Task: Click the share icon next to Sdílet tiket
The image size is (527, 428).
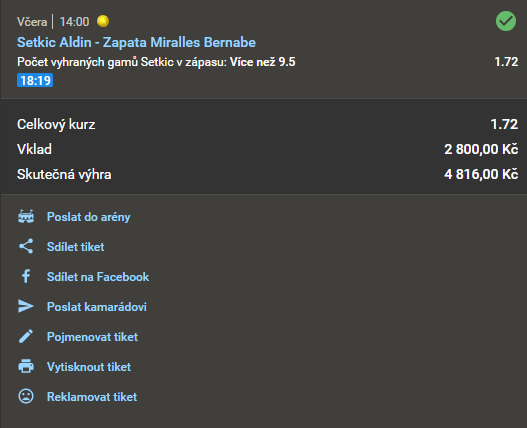Action: [x=26, y=246]
